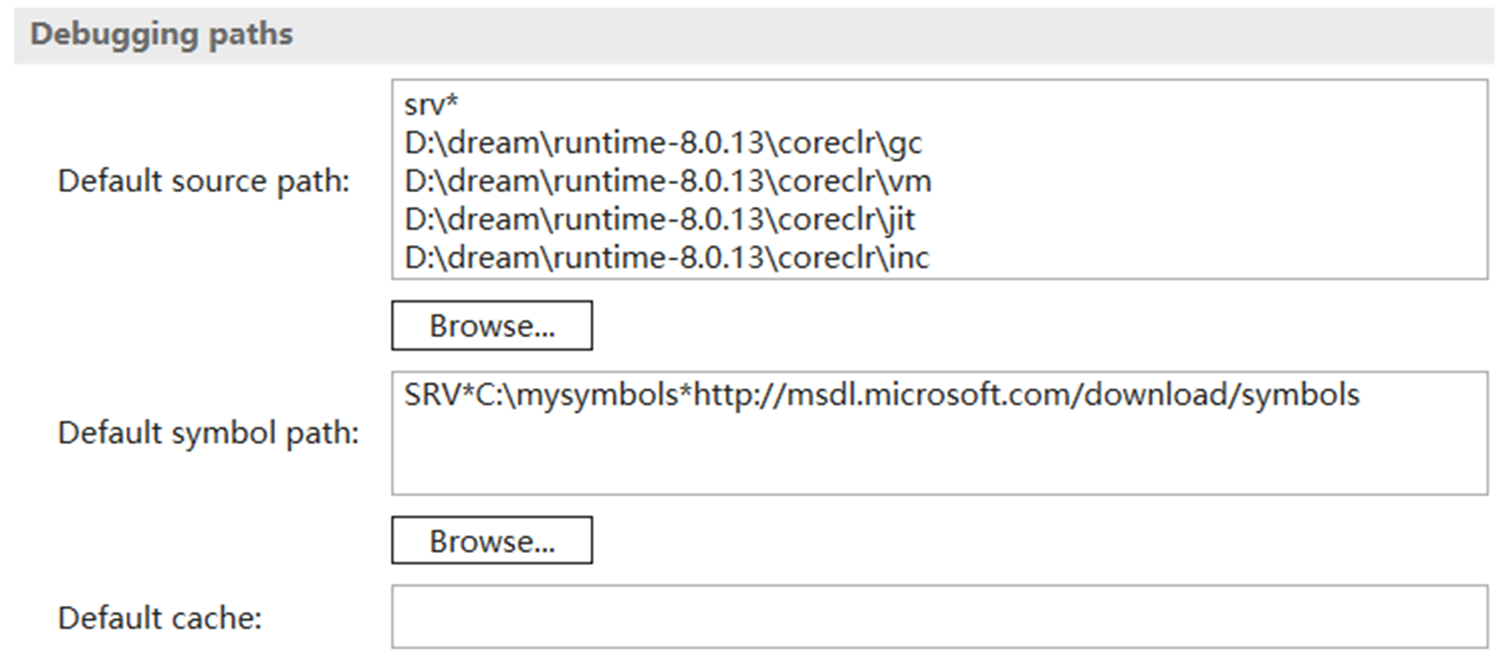Click the coreclr\inc source path line
This screenshot has height=663, width=1509.
(667, 257)
